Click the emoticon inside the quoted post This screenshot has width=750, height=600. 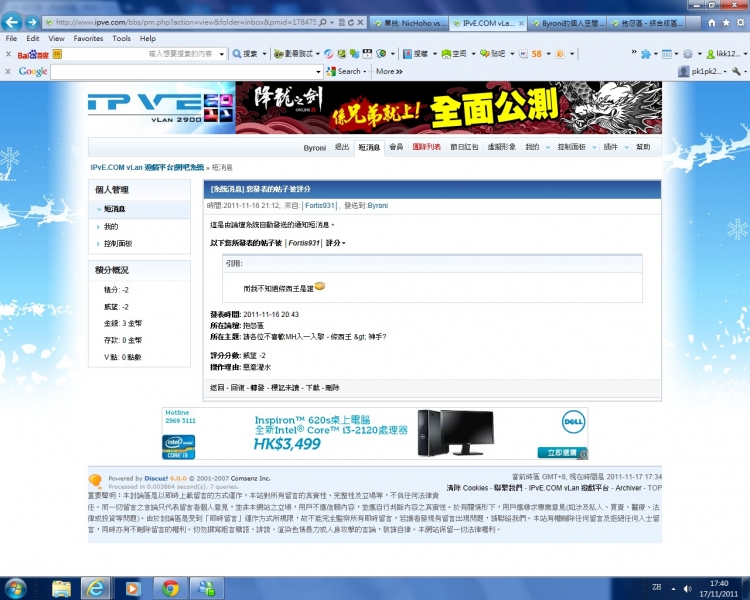click(320, 286)
